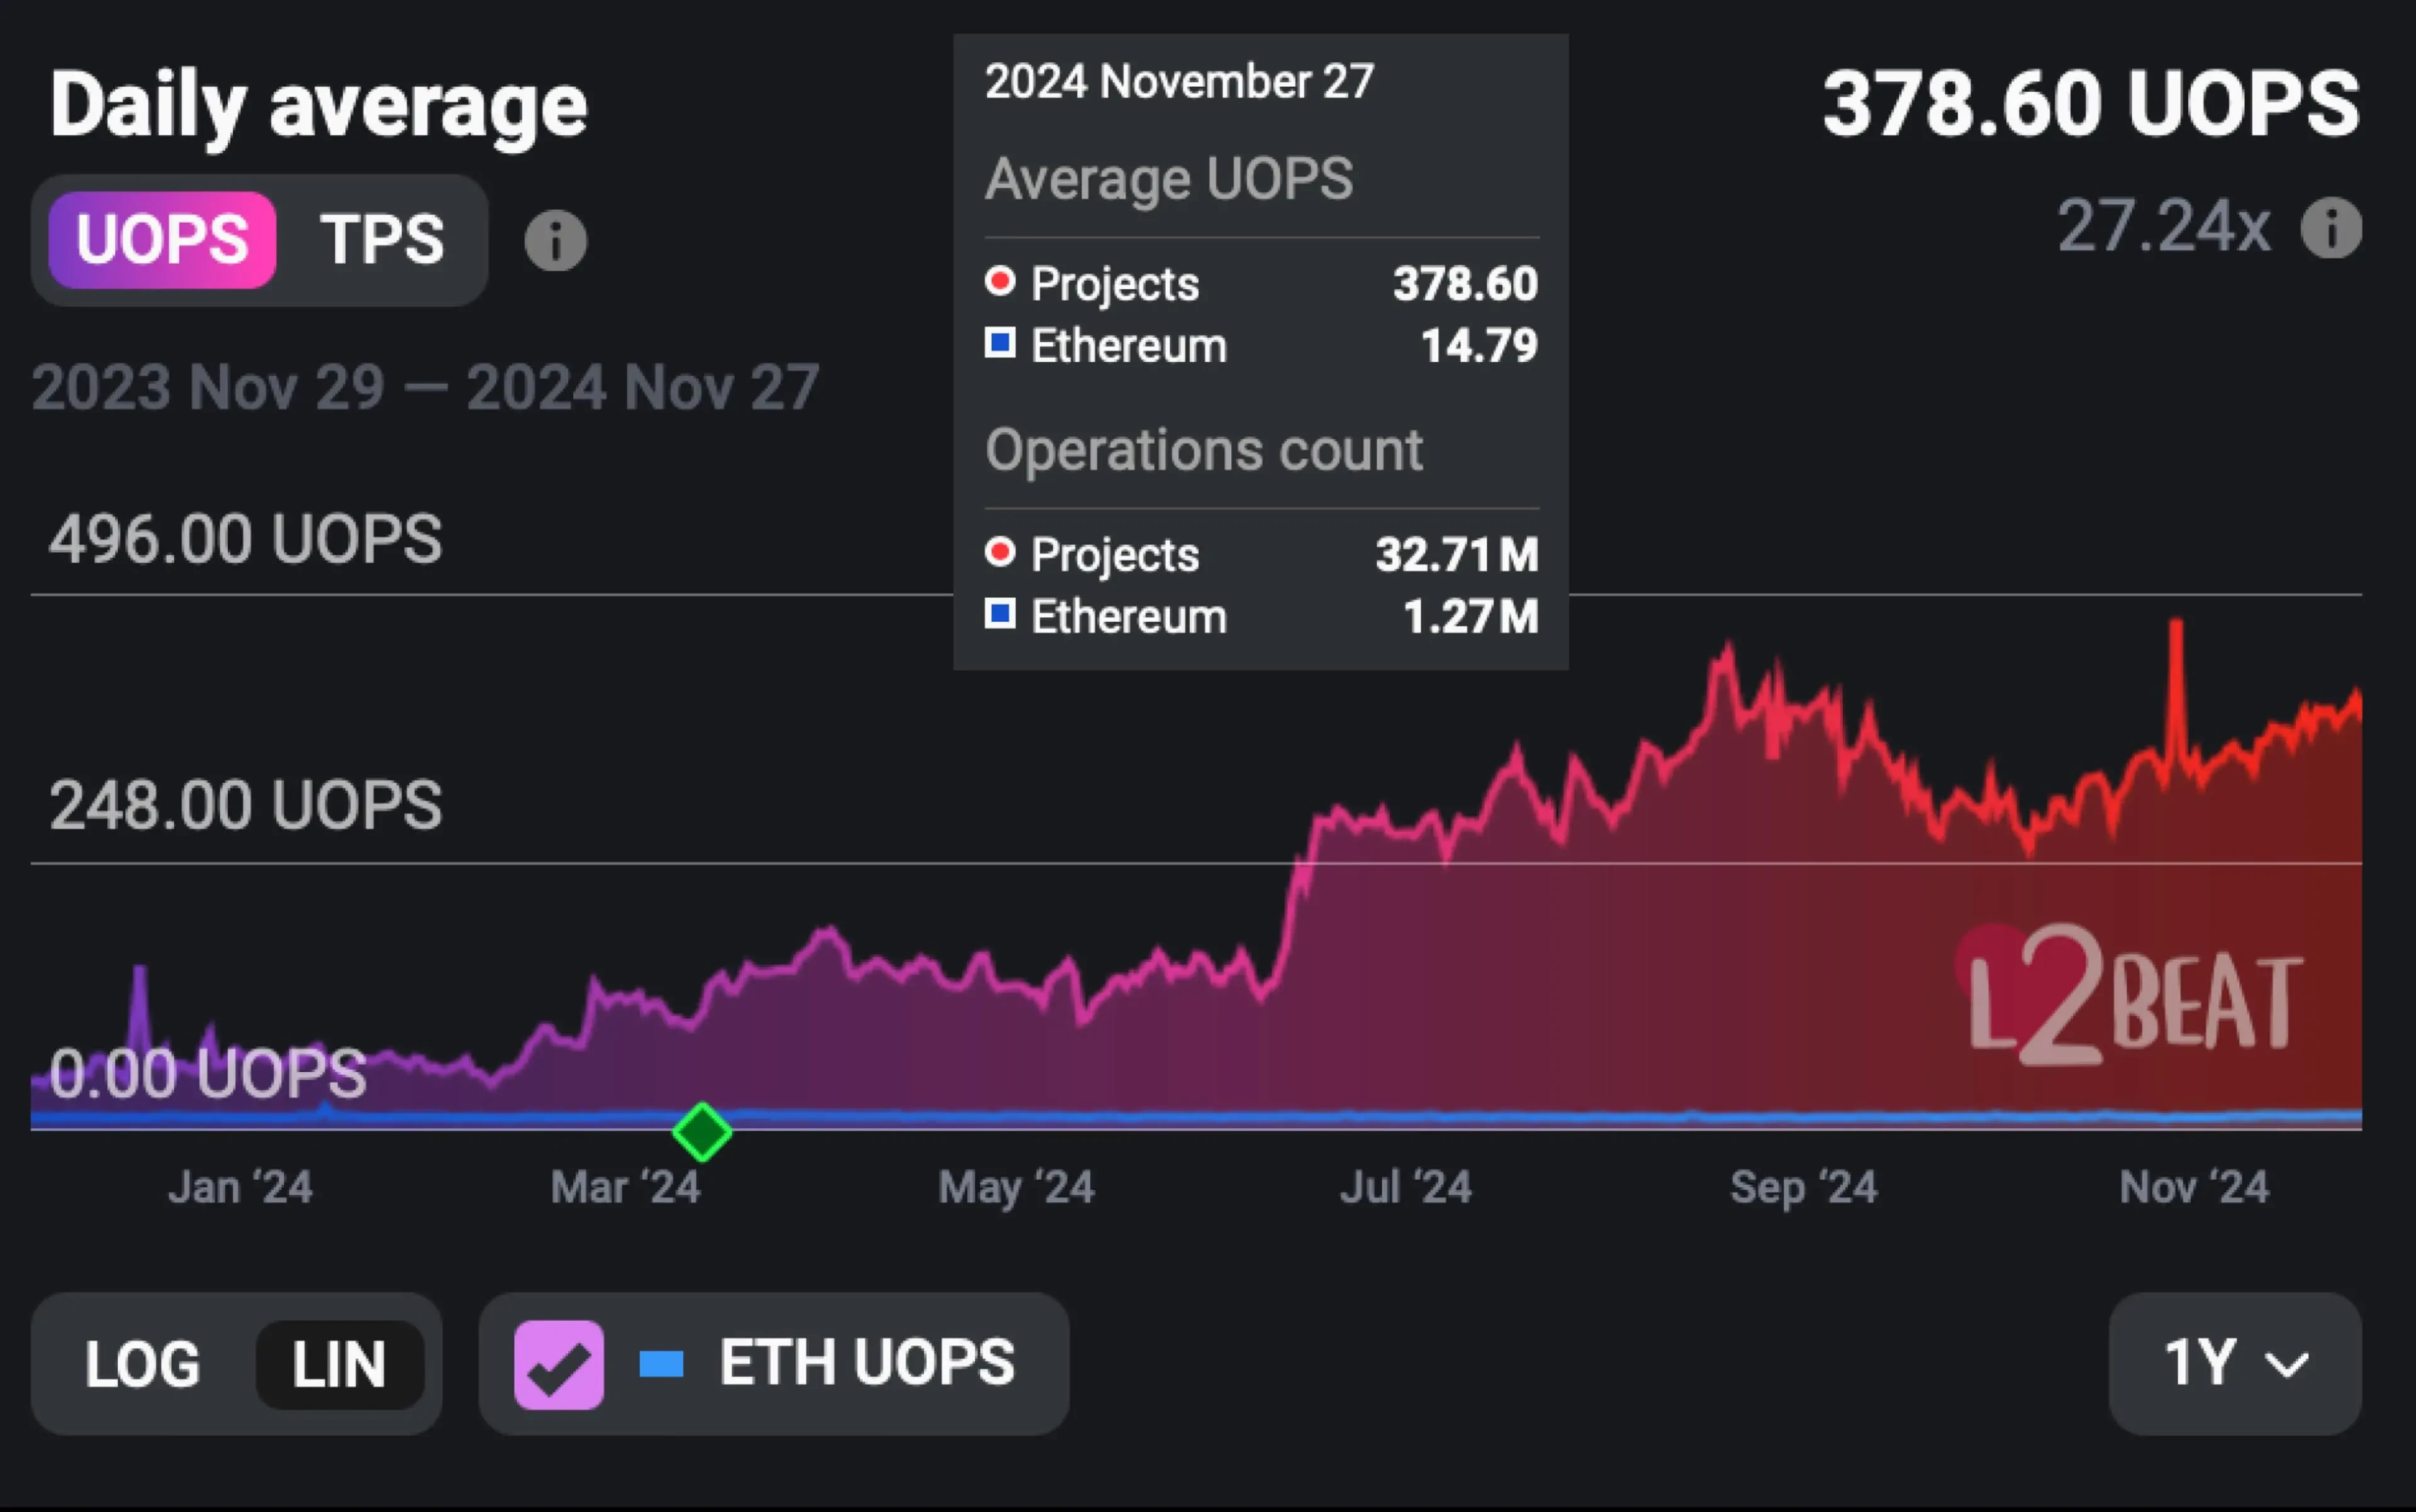Viewport: 2416px width, 1512px height.
Task: Select LOG scale
Action: point(142,1364)
